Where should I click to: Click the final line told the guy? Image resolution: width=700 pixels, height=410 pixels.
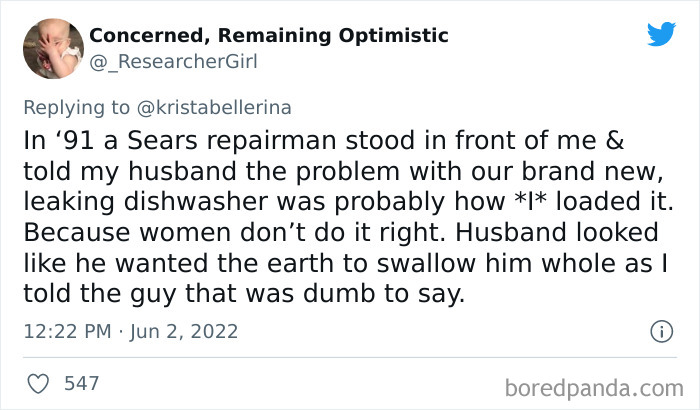pos(244,293)
